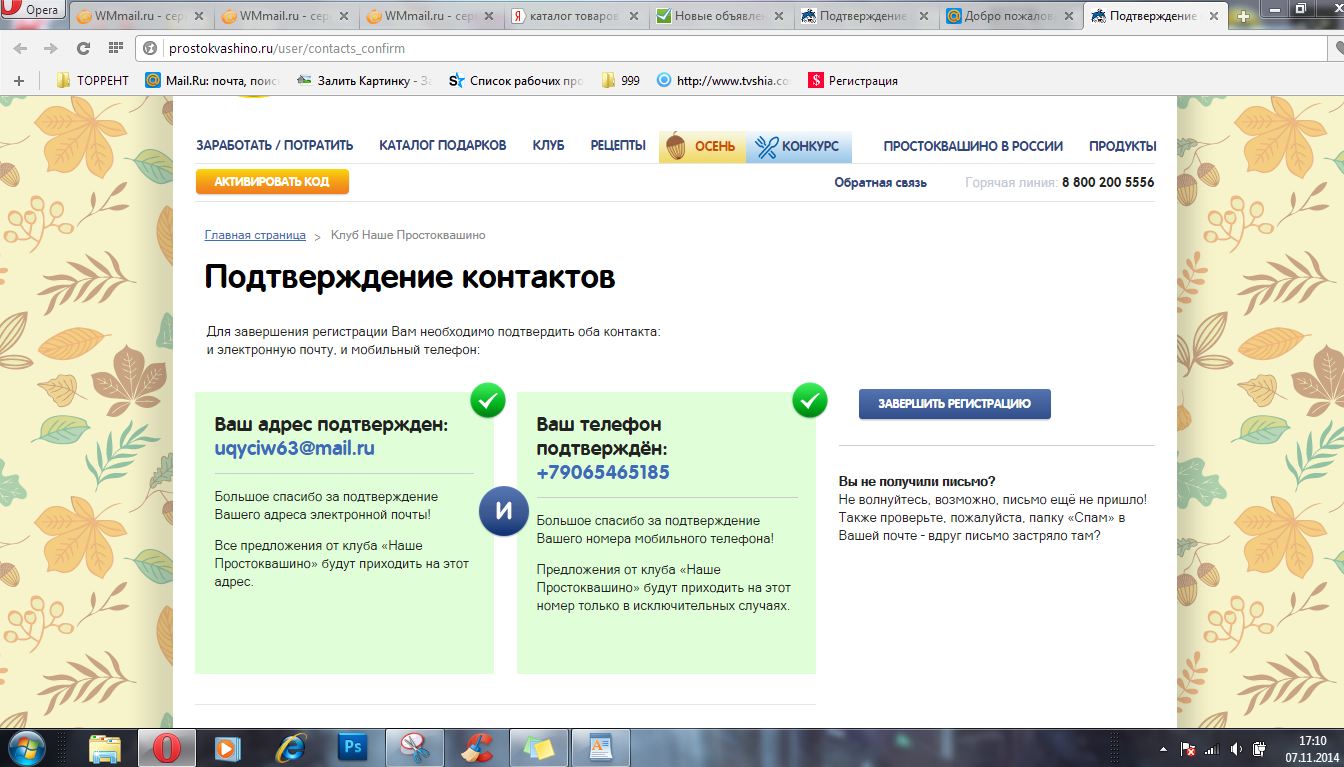Open the ТОРРЕНТ bookmark folder

[93, 81]
